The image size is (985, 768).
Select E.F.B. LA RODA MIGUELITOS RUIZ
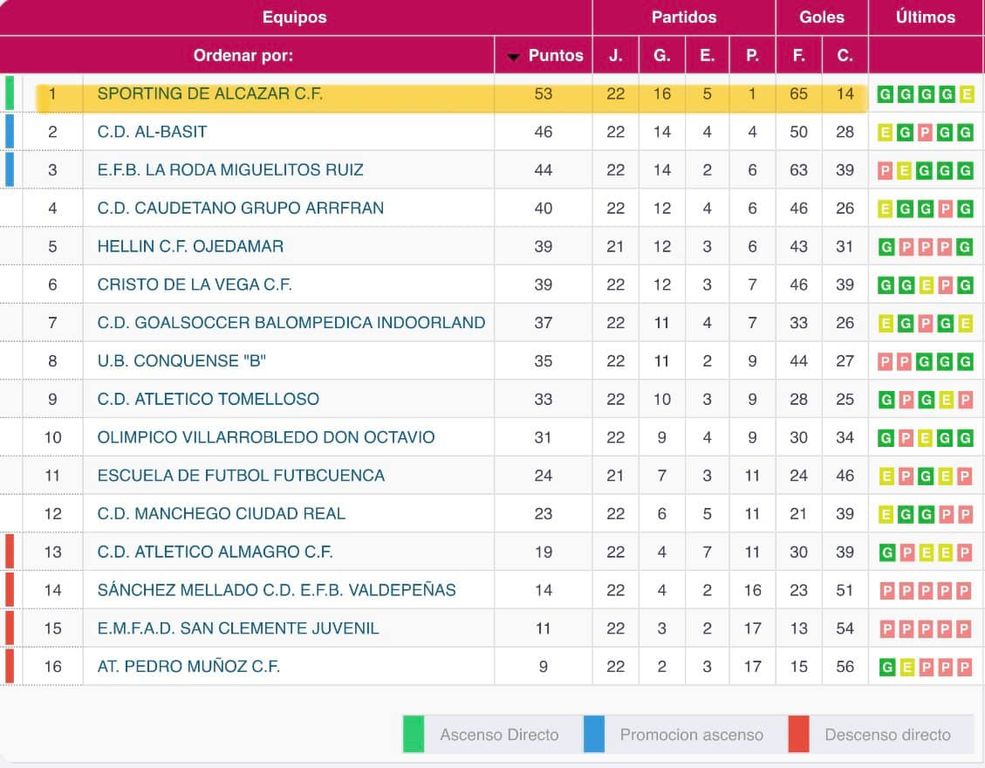tap(230, 170)
